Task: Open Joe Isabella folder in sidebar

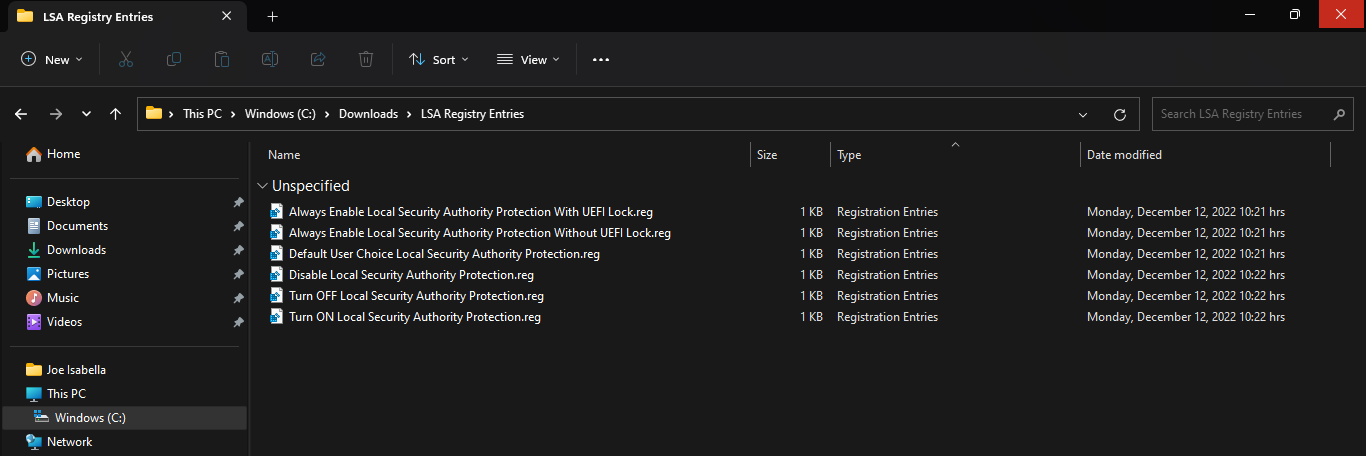Action: (x=76, y=370)
